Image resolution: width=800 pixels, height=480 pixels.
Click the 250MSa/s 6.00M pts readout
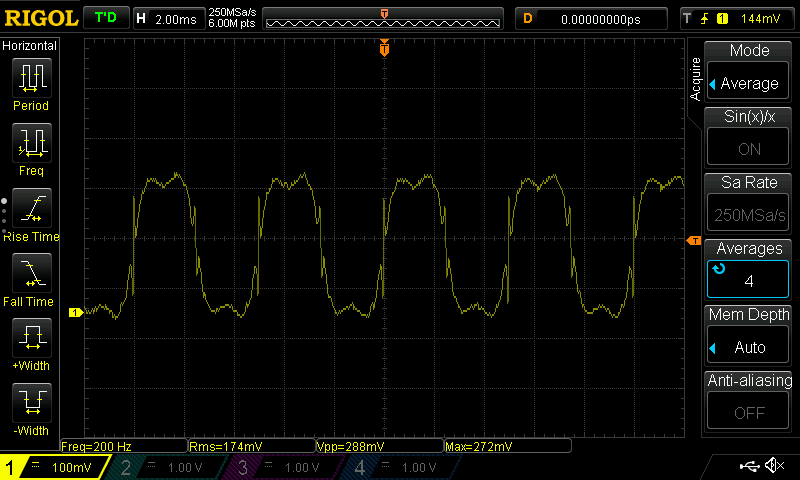pos(232,18)
